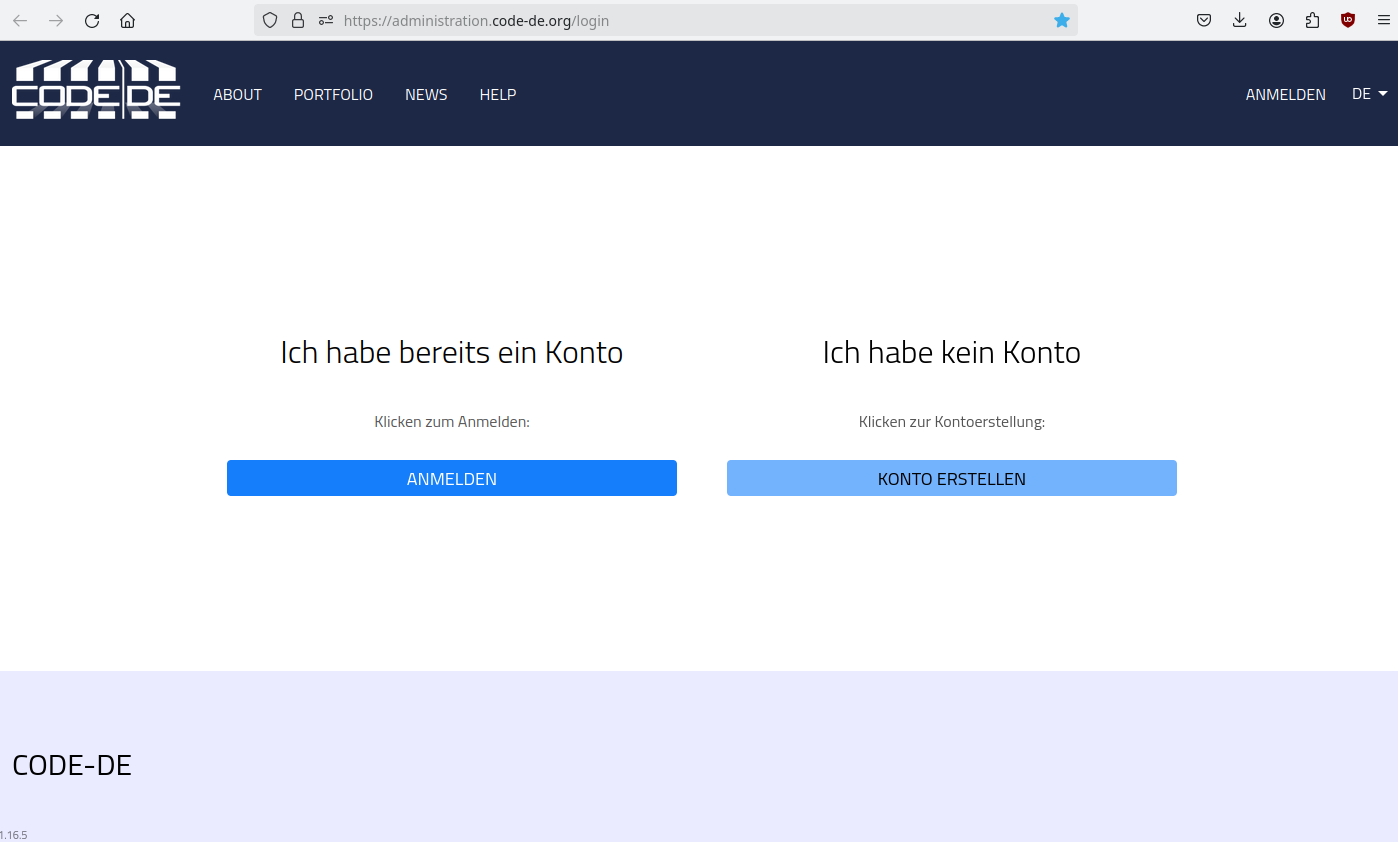Open the Firefox account icon
This screenshot has height=842, width=1398.
click(1276, 20)
